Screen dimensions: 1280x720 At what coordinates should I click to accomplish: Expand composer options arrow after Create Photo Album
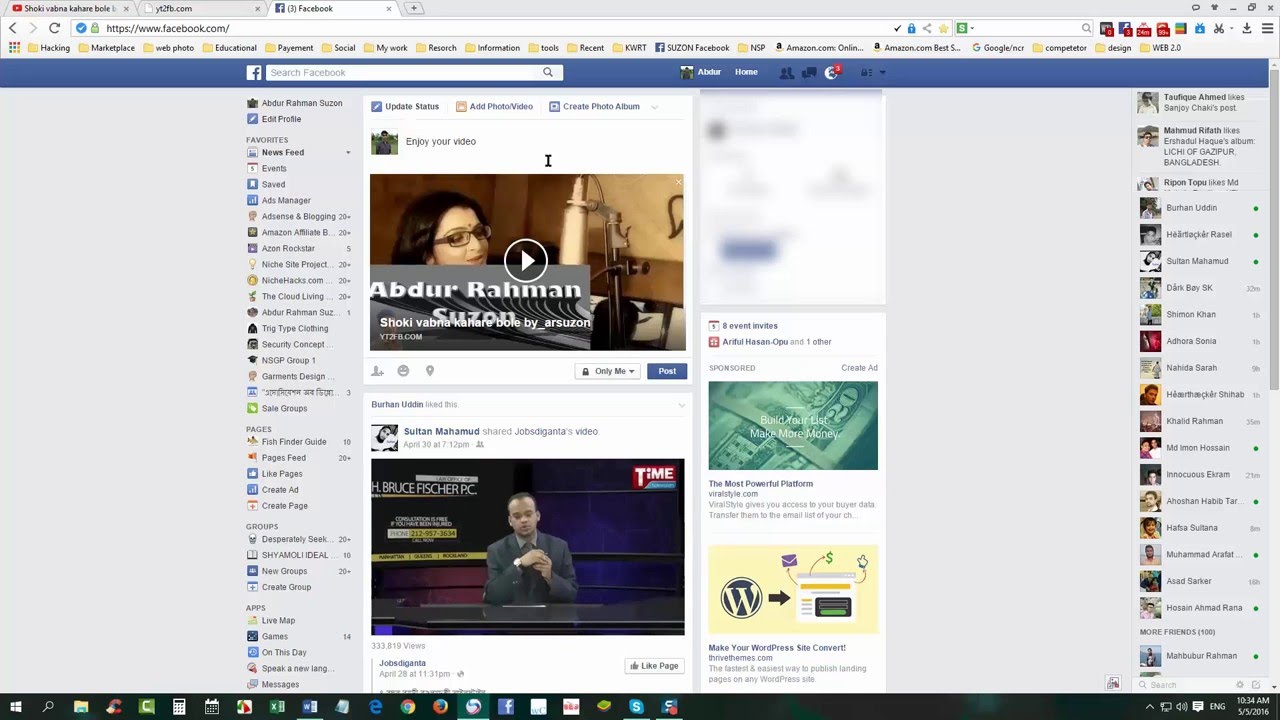[x=655, y=107]
